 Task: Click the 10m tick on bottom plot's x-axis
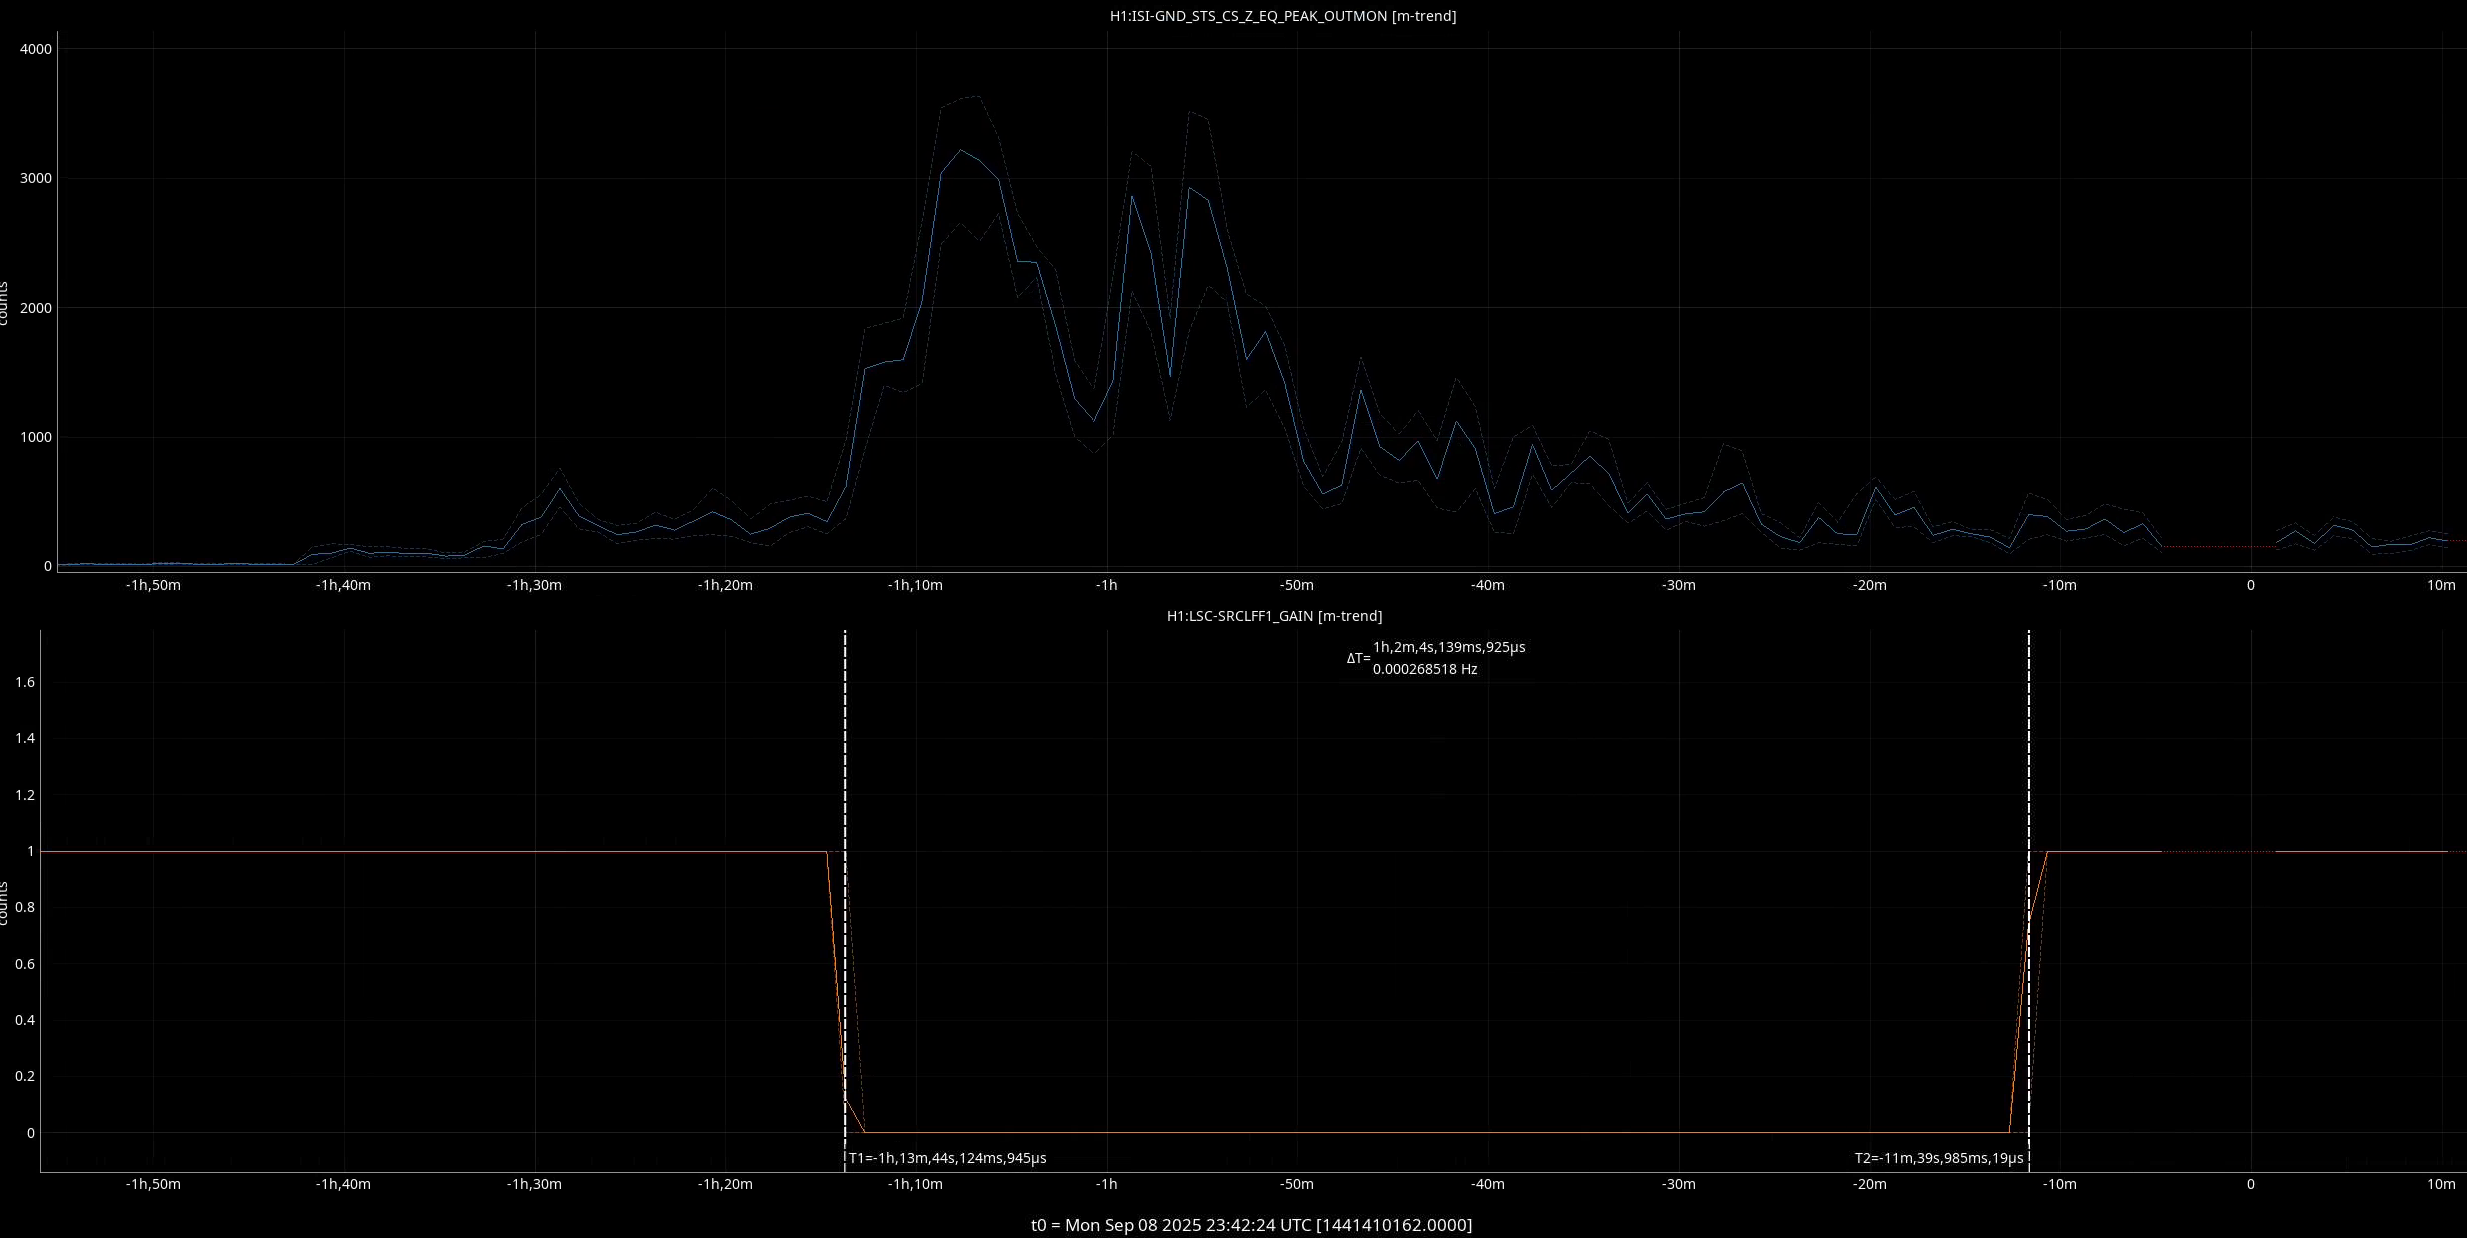click(2441, 1184)
